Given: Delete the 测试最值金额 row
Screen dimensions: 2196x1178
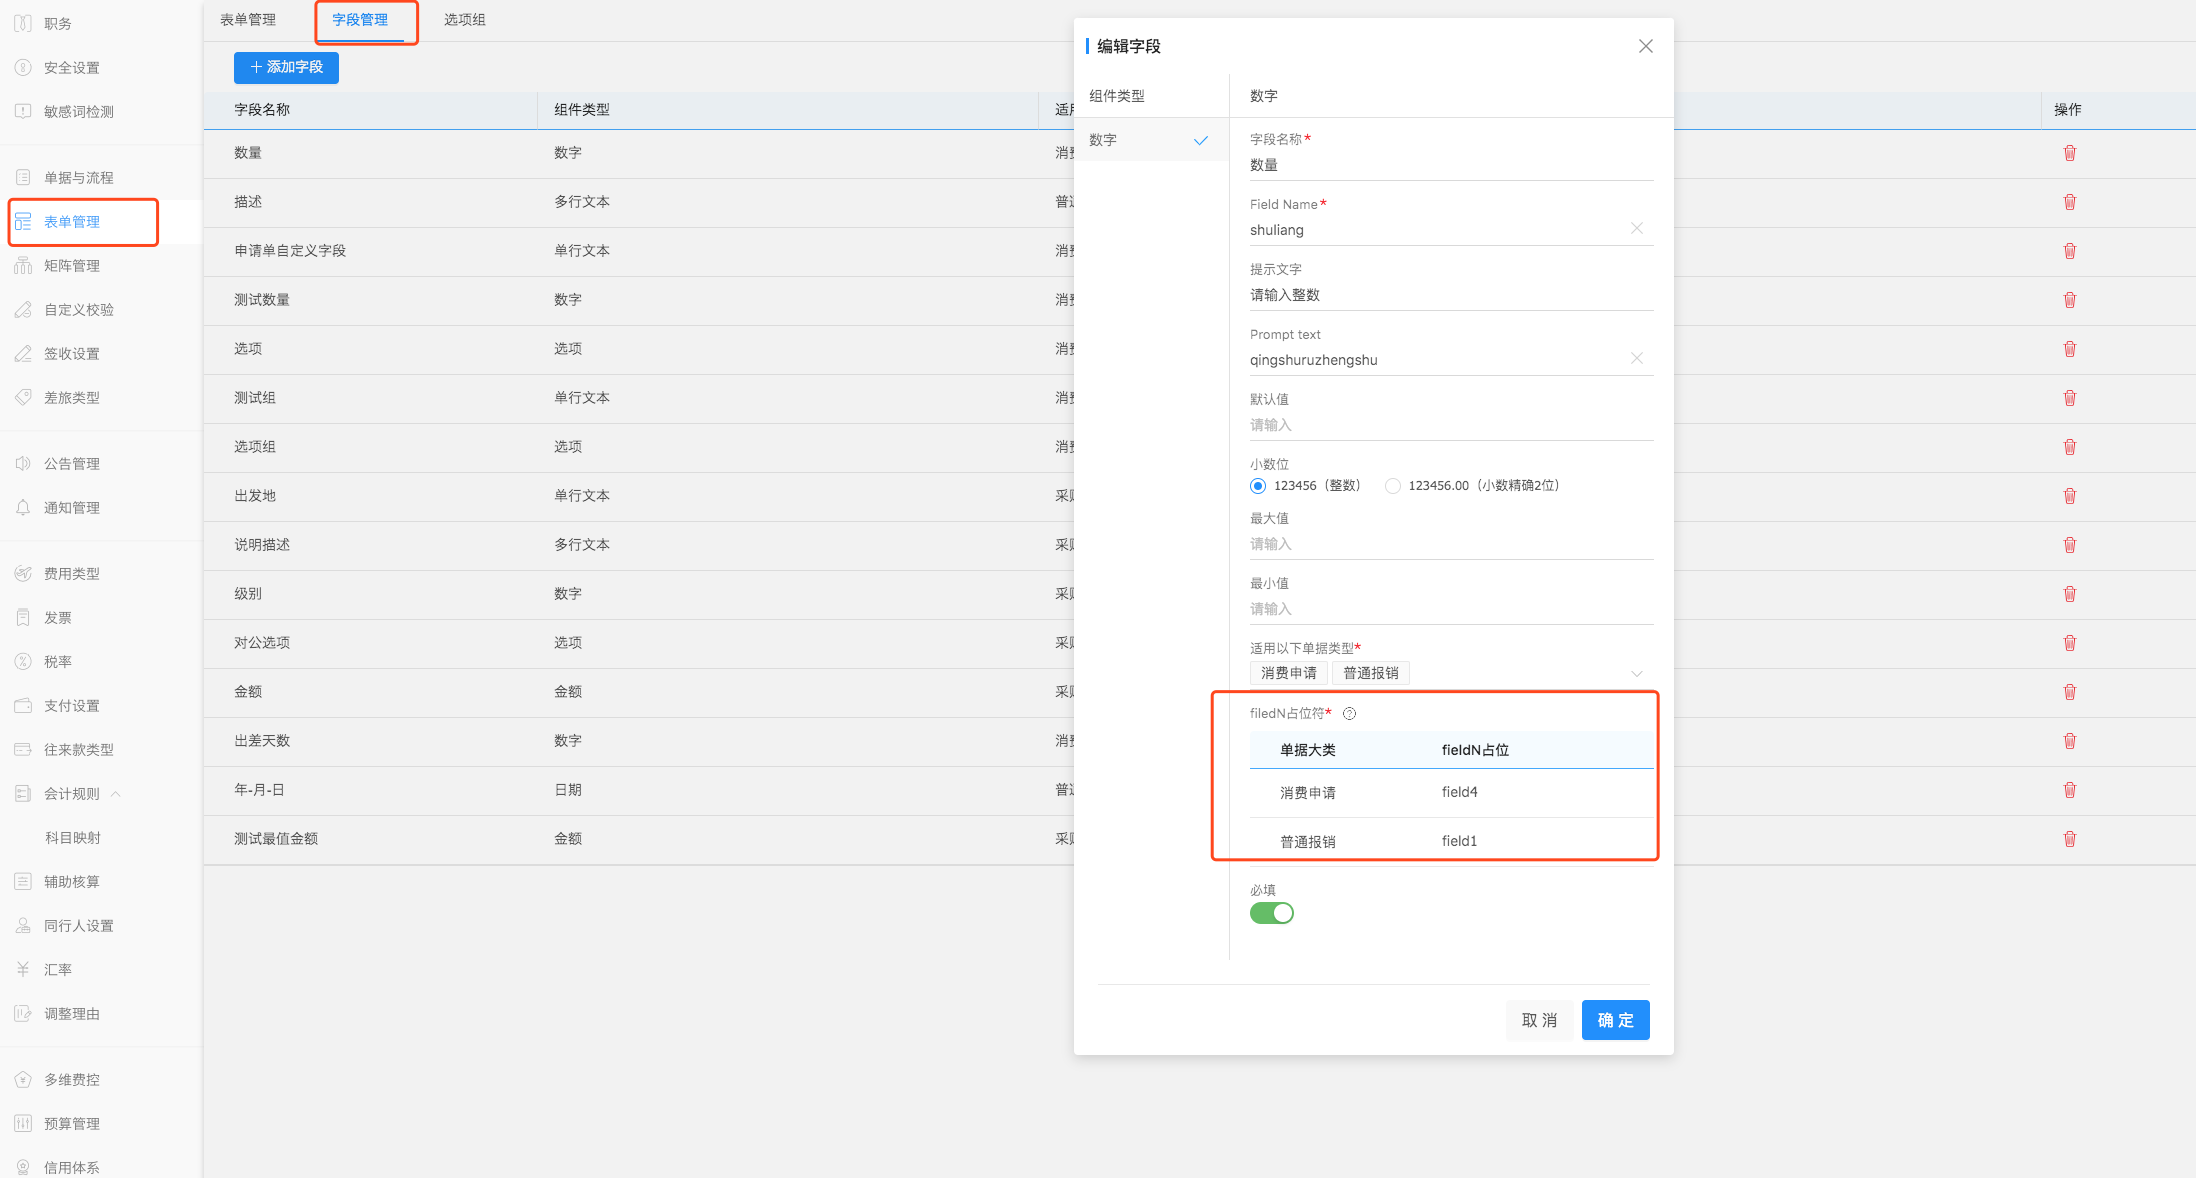Looking at the screenshot, I should [x=2070, y=839].
